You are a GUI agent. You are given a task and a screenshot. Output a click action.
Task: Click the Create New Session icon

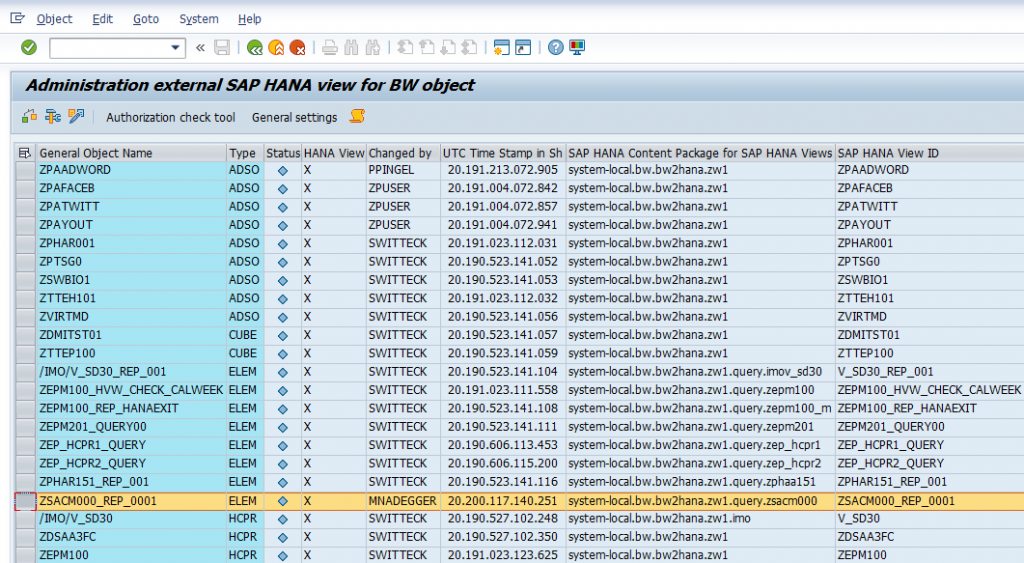(x=502, y=48)
